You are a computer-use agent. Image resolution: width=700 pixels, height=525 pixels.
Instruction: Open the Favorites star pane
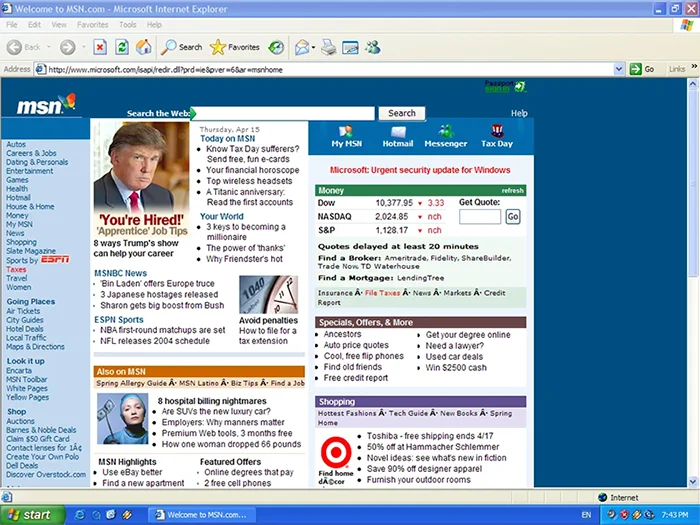click(235, 47)
